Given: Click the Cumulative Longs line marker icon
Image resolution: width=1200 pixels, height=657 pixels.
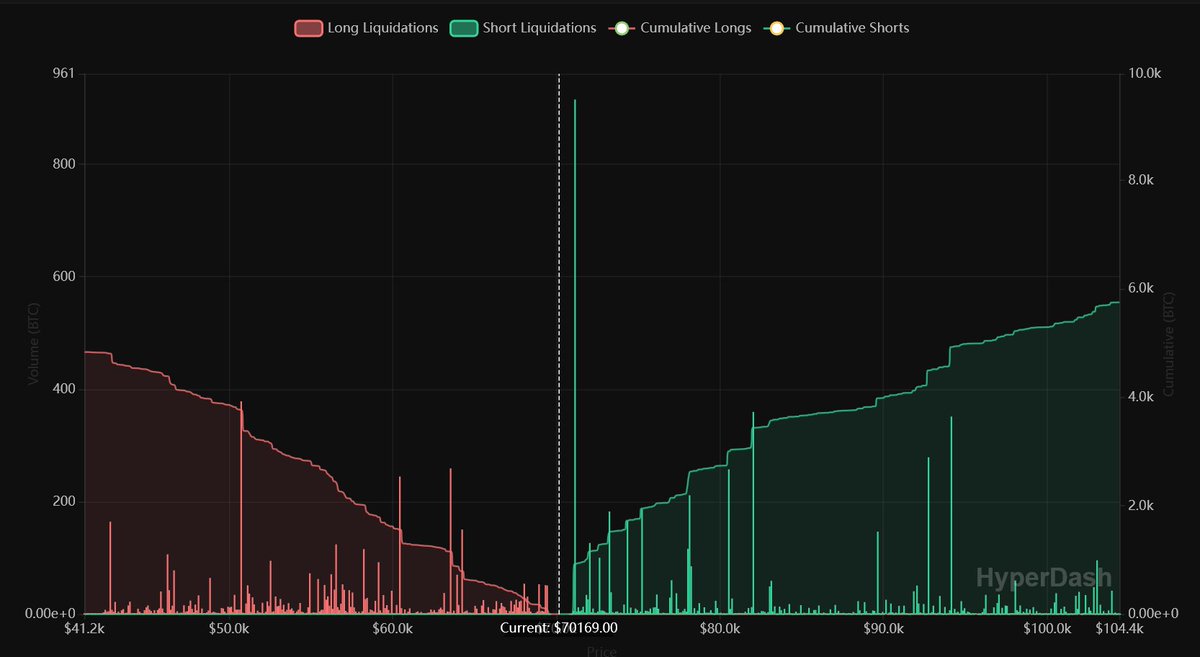Looking at the screenshot, I should coord(621,28).
